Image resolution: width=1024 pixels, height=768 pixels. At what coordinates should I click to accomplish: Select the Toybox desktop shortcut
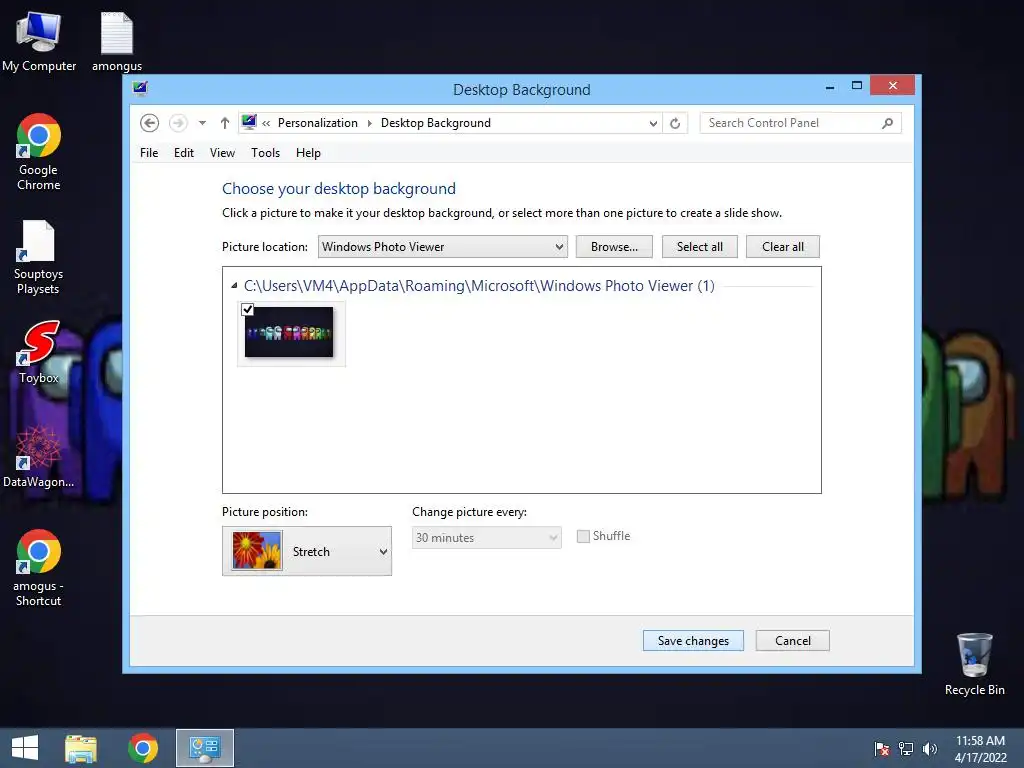39,352
